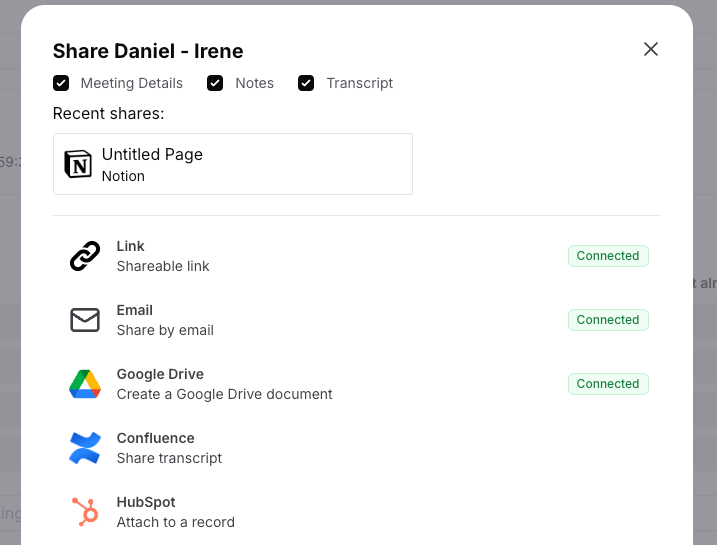Disable the Transcript checkbox
Image resolution: width=717 pixels, height=545 pixels.
[x=306, y=83]
